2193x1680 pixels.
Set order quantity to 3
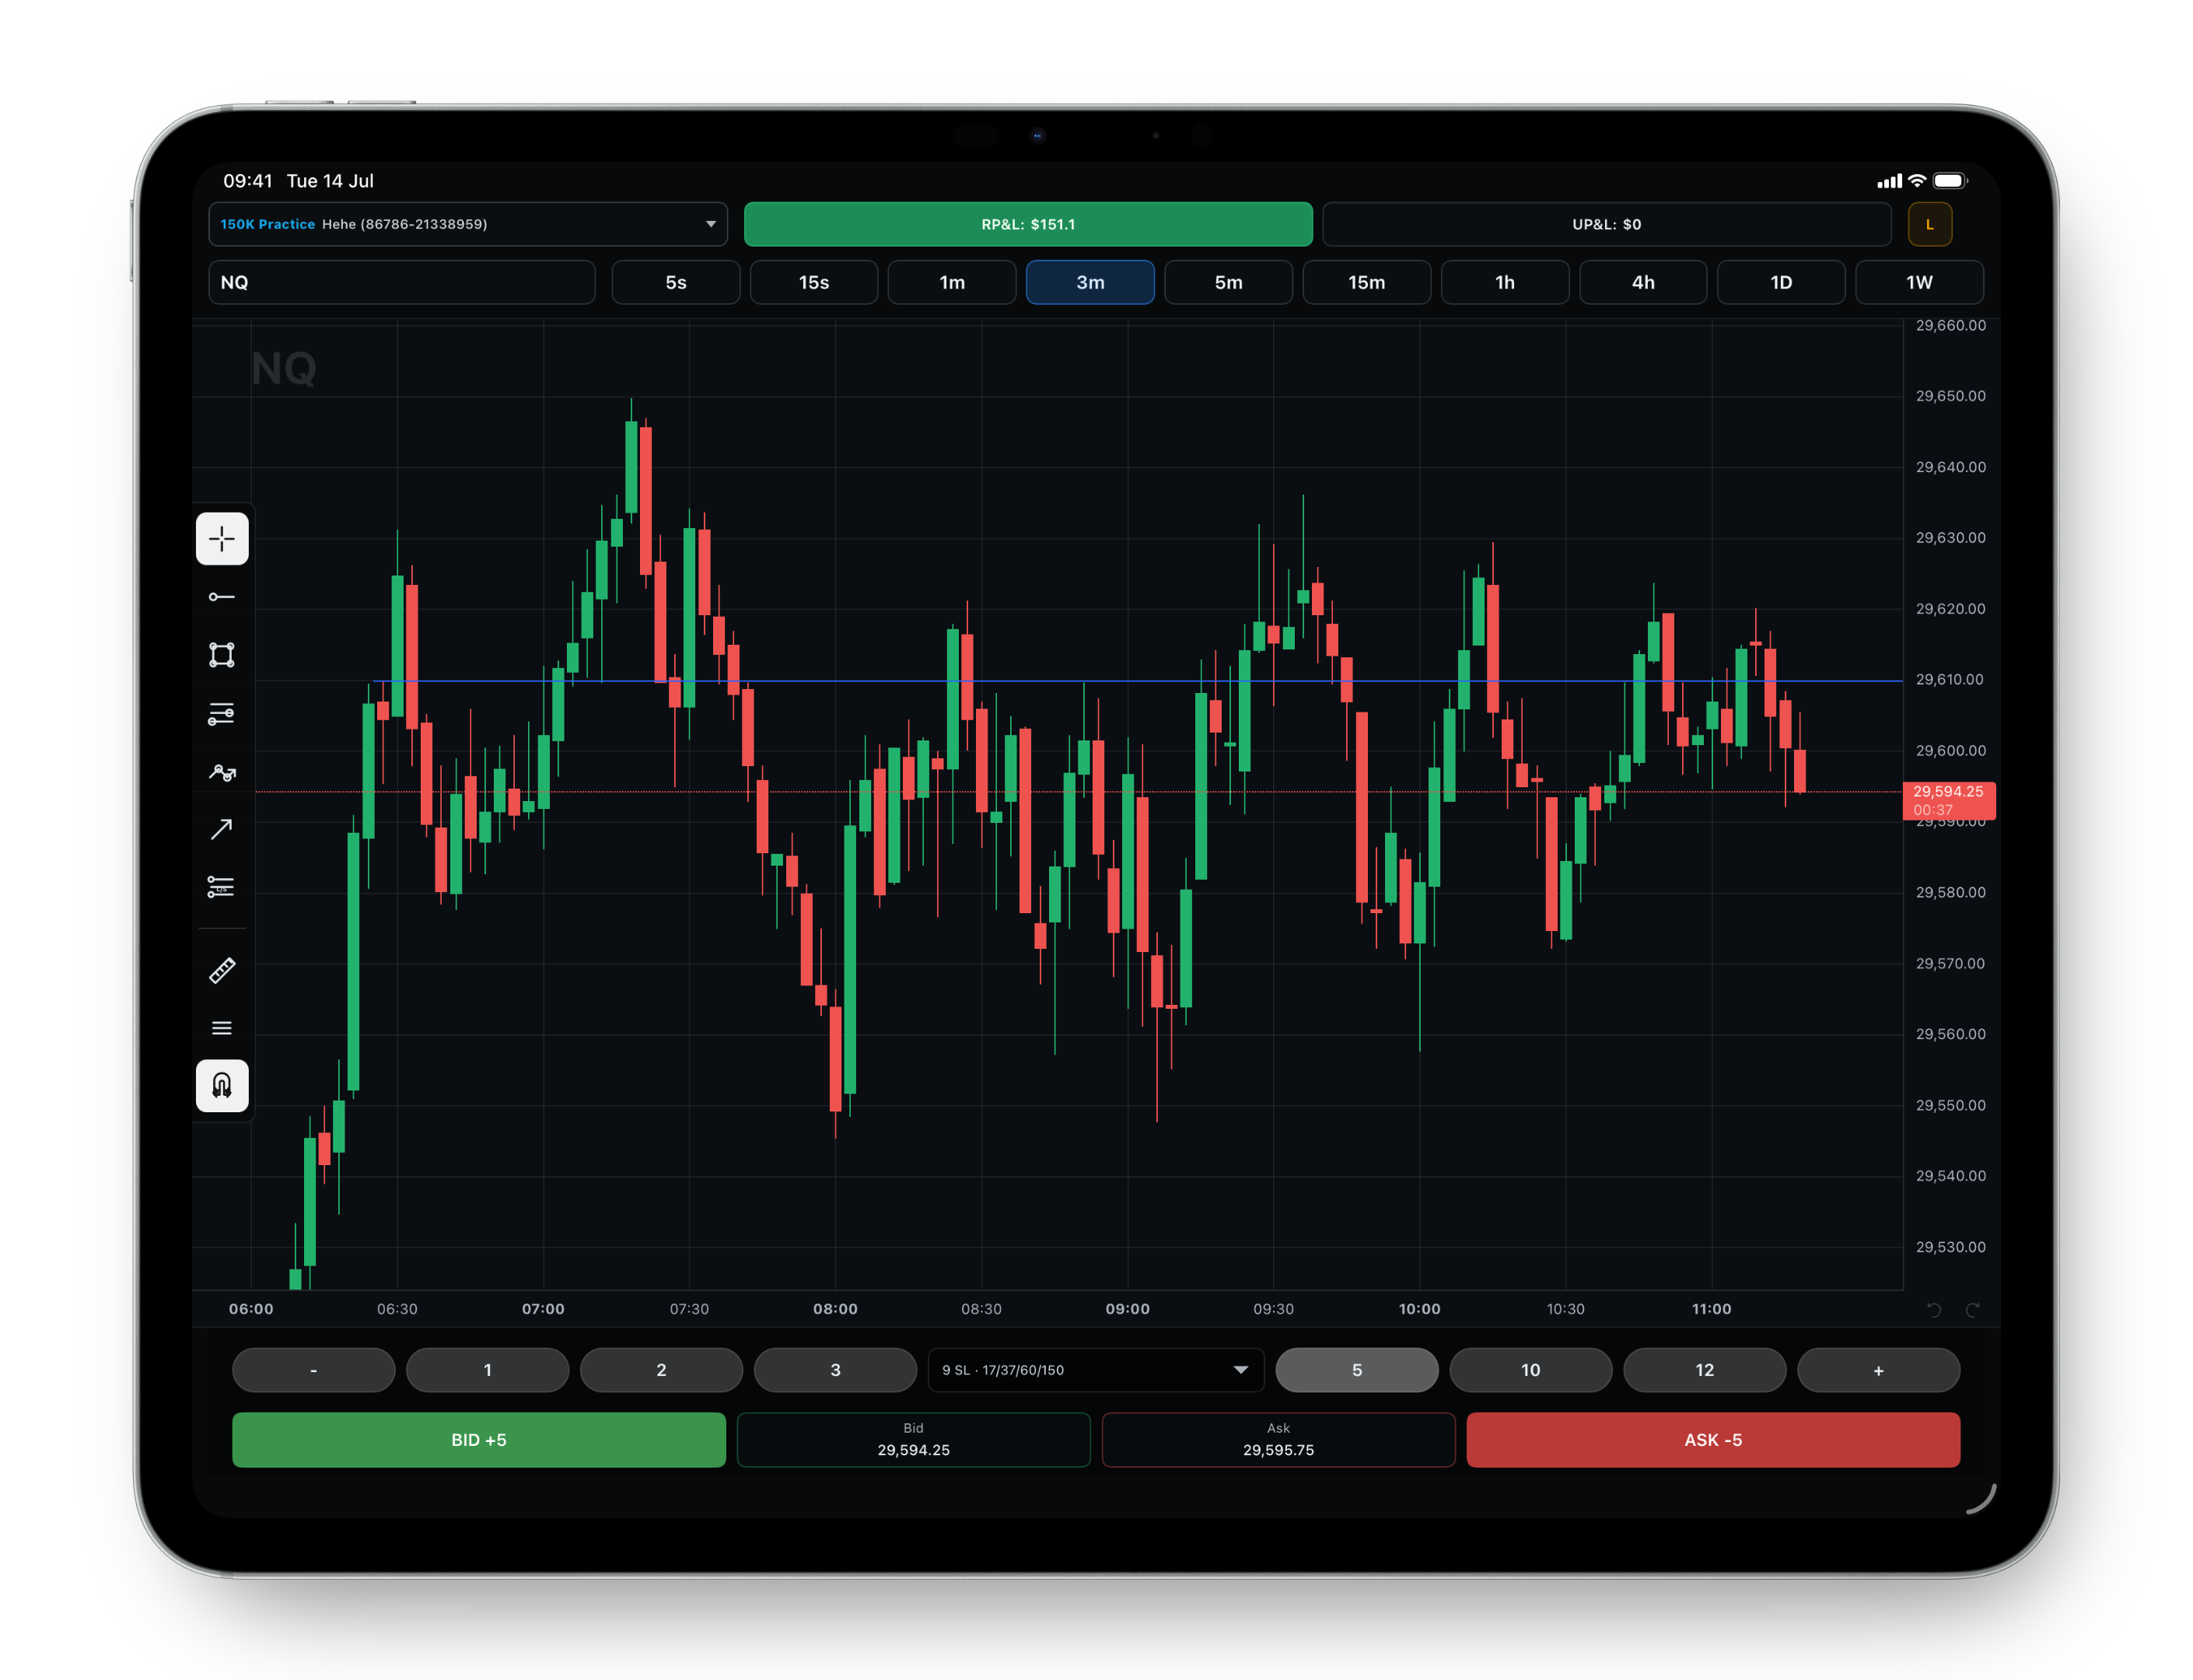(x=835, y=1370)
